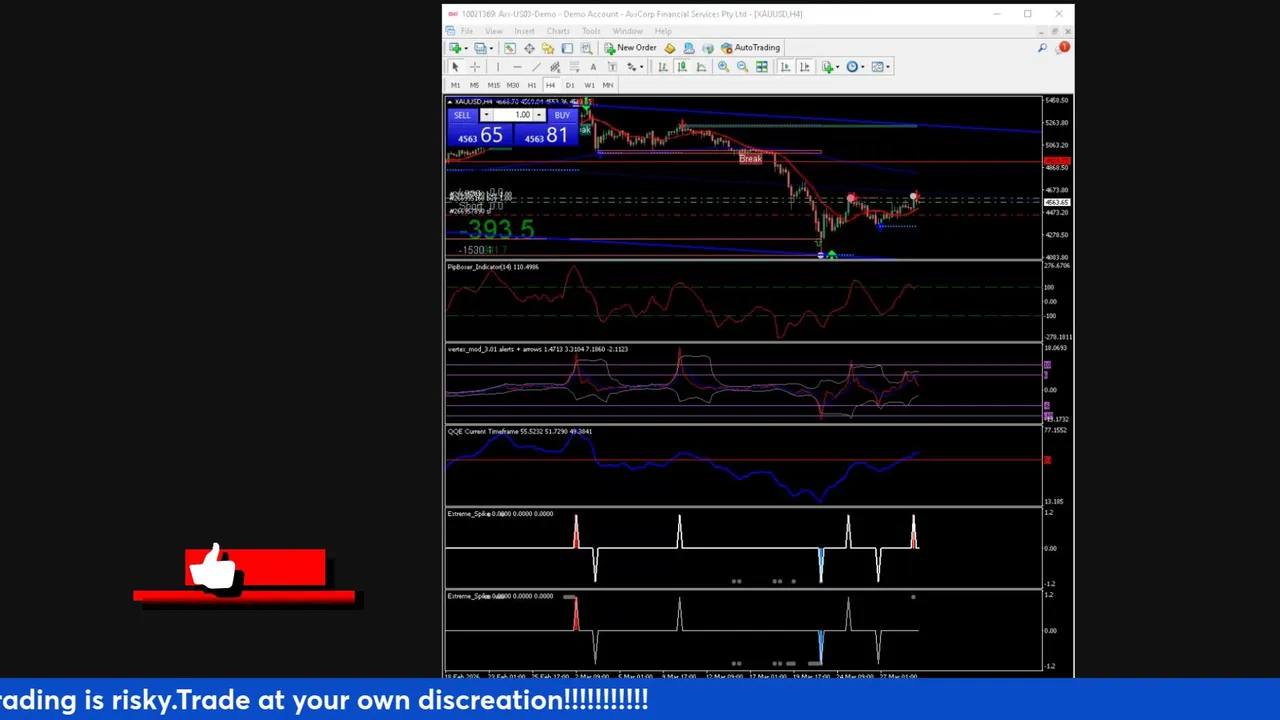Screen dimensions: 1280x720
Task: Switch to MN timeframe
Action: pos(608,85)
